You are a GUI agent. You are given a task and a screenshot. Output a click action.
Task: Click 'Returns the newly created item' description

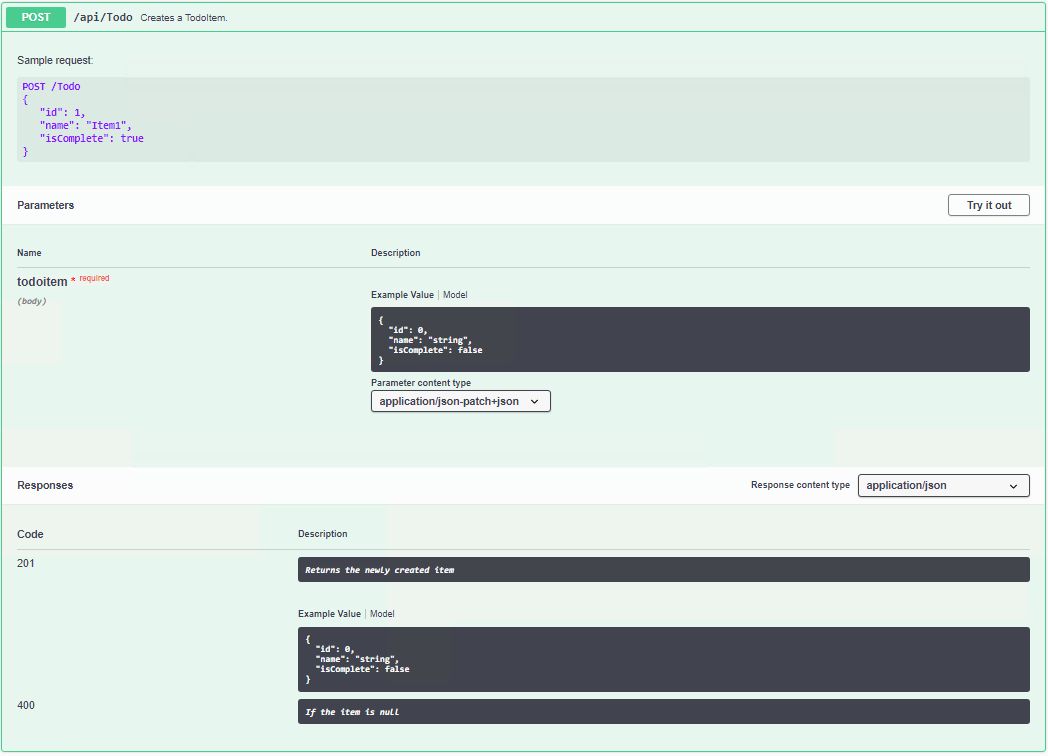[x=380, y=570]
